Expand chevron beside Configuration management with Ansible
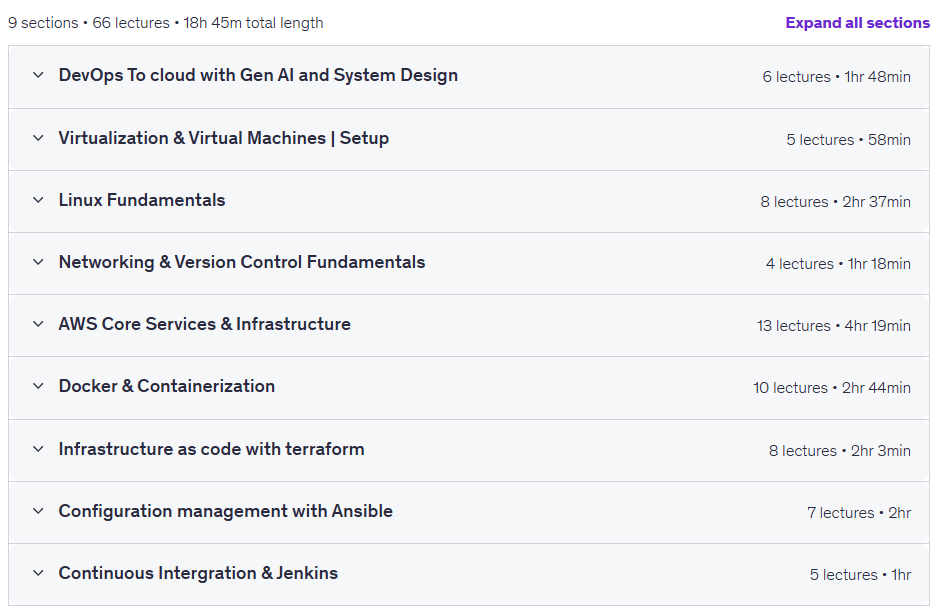This screenshot has width=937, height=615. 38,511
